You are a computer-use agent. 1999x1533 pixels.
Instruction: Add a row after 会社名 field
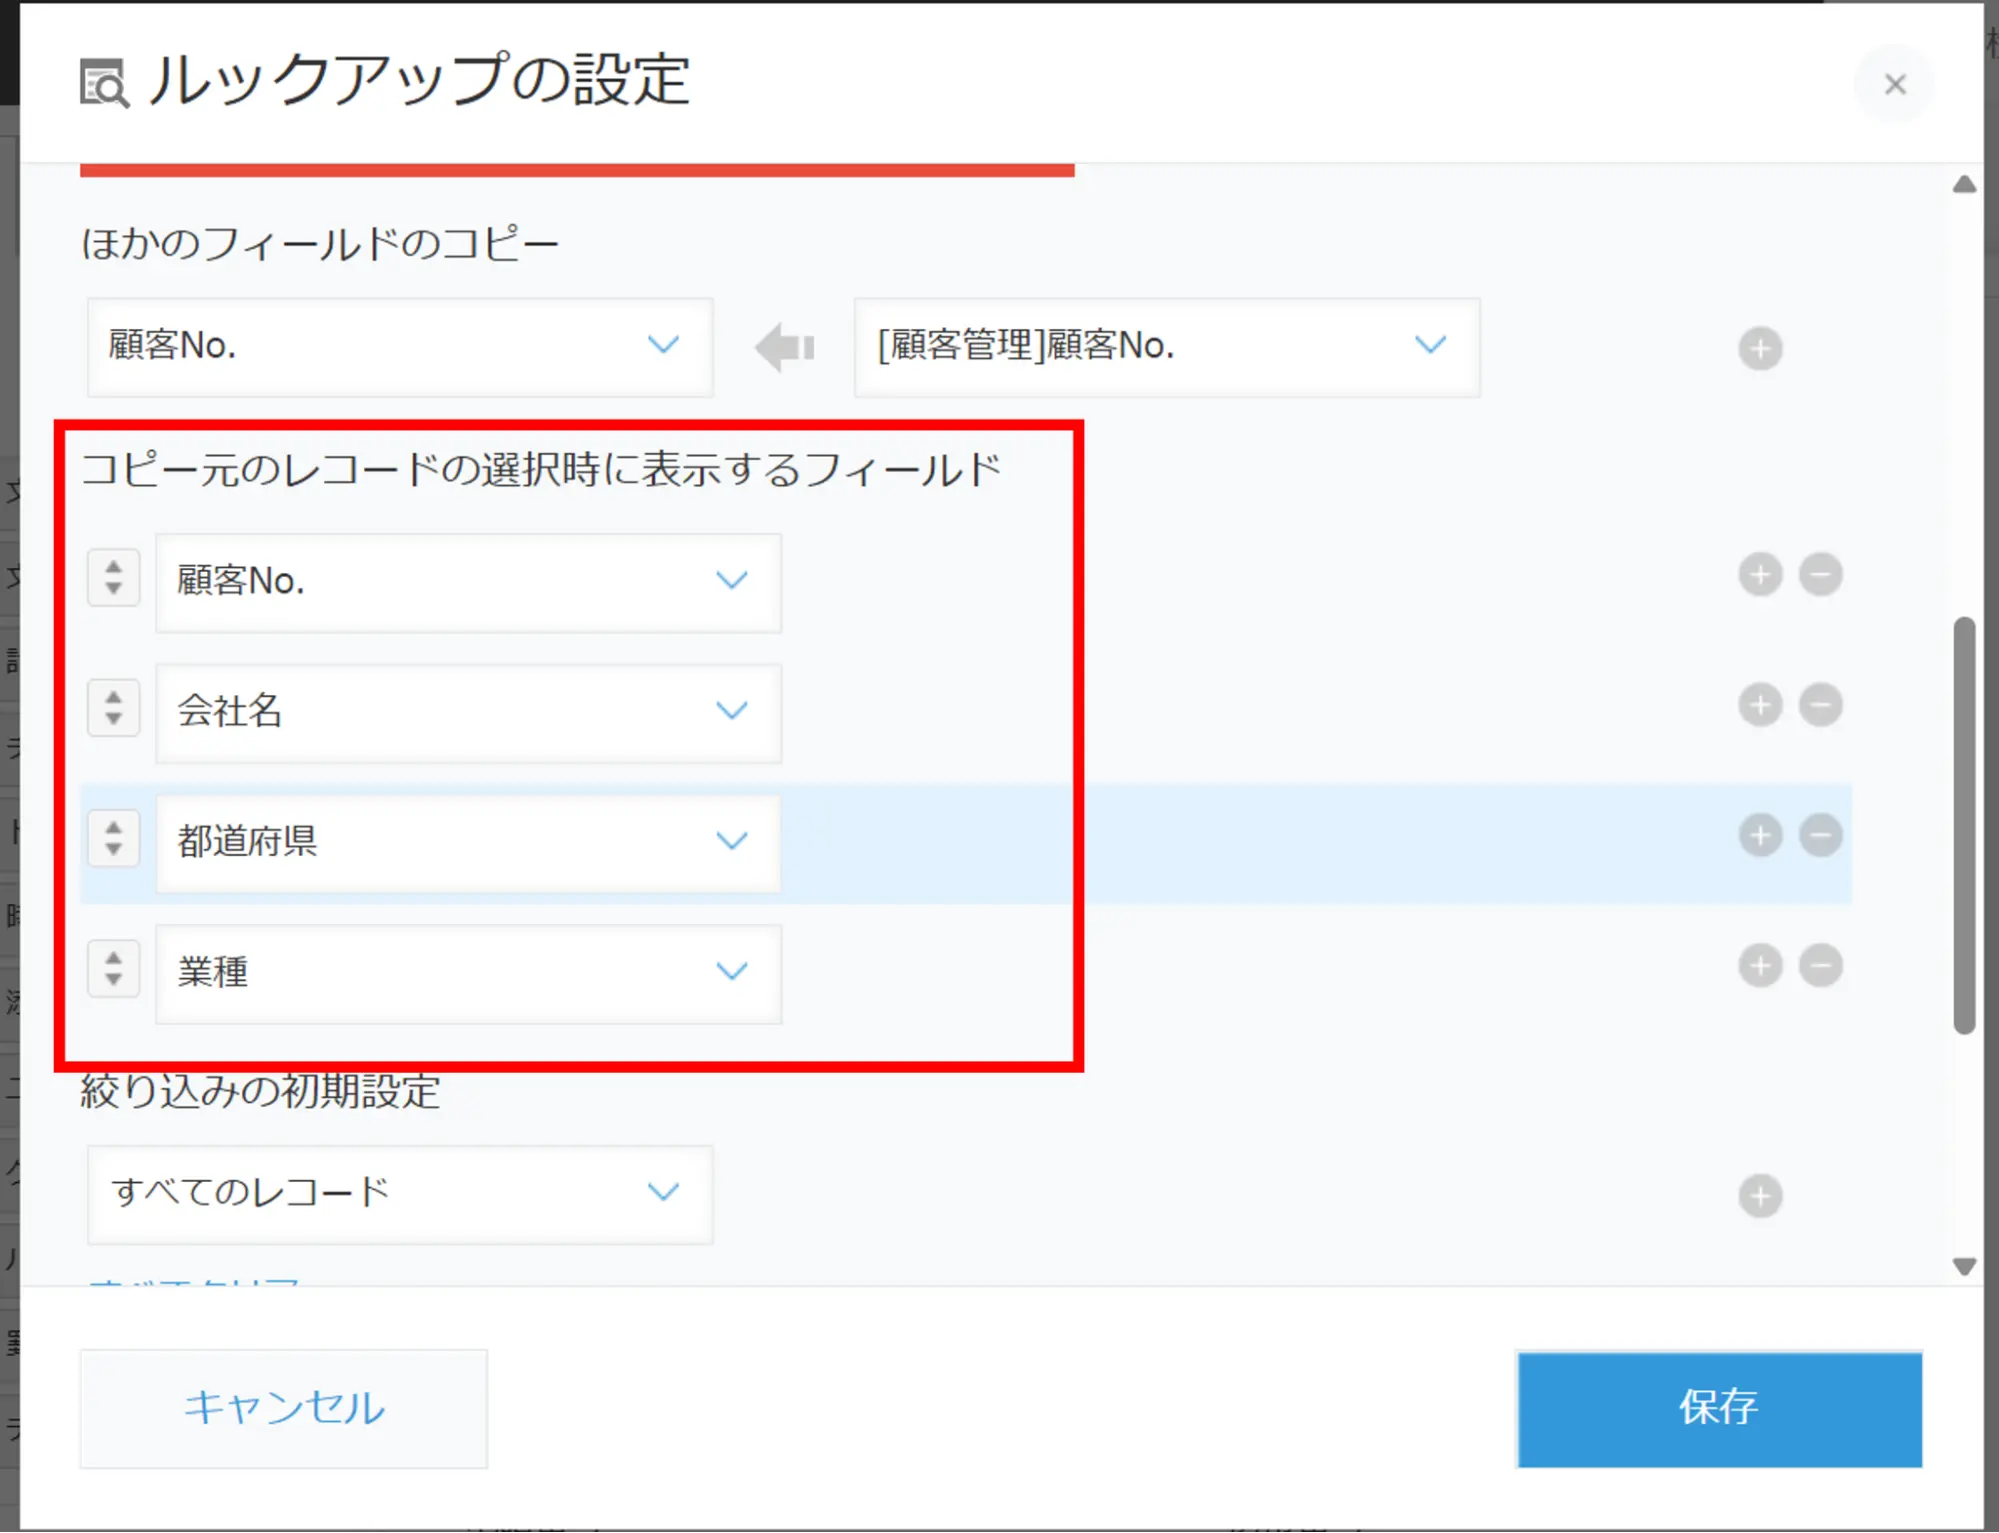[1760, 705]
